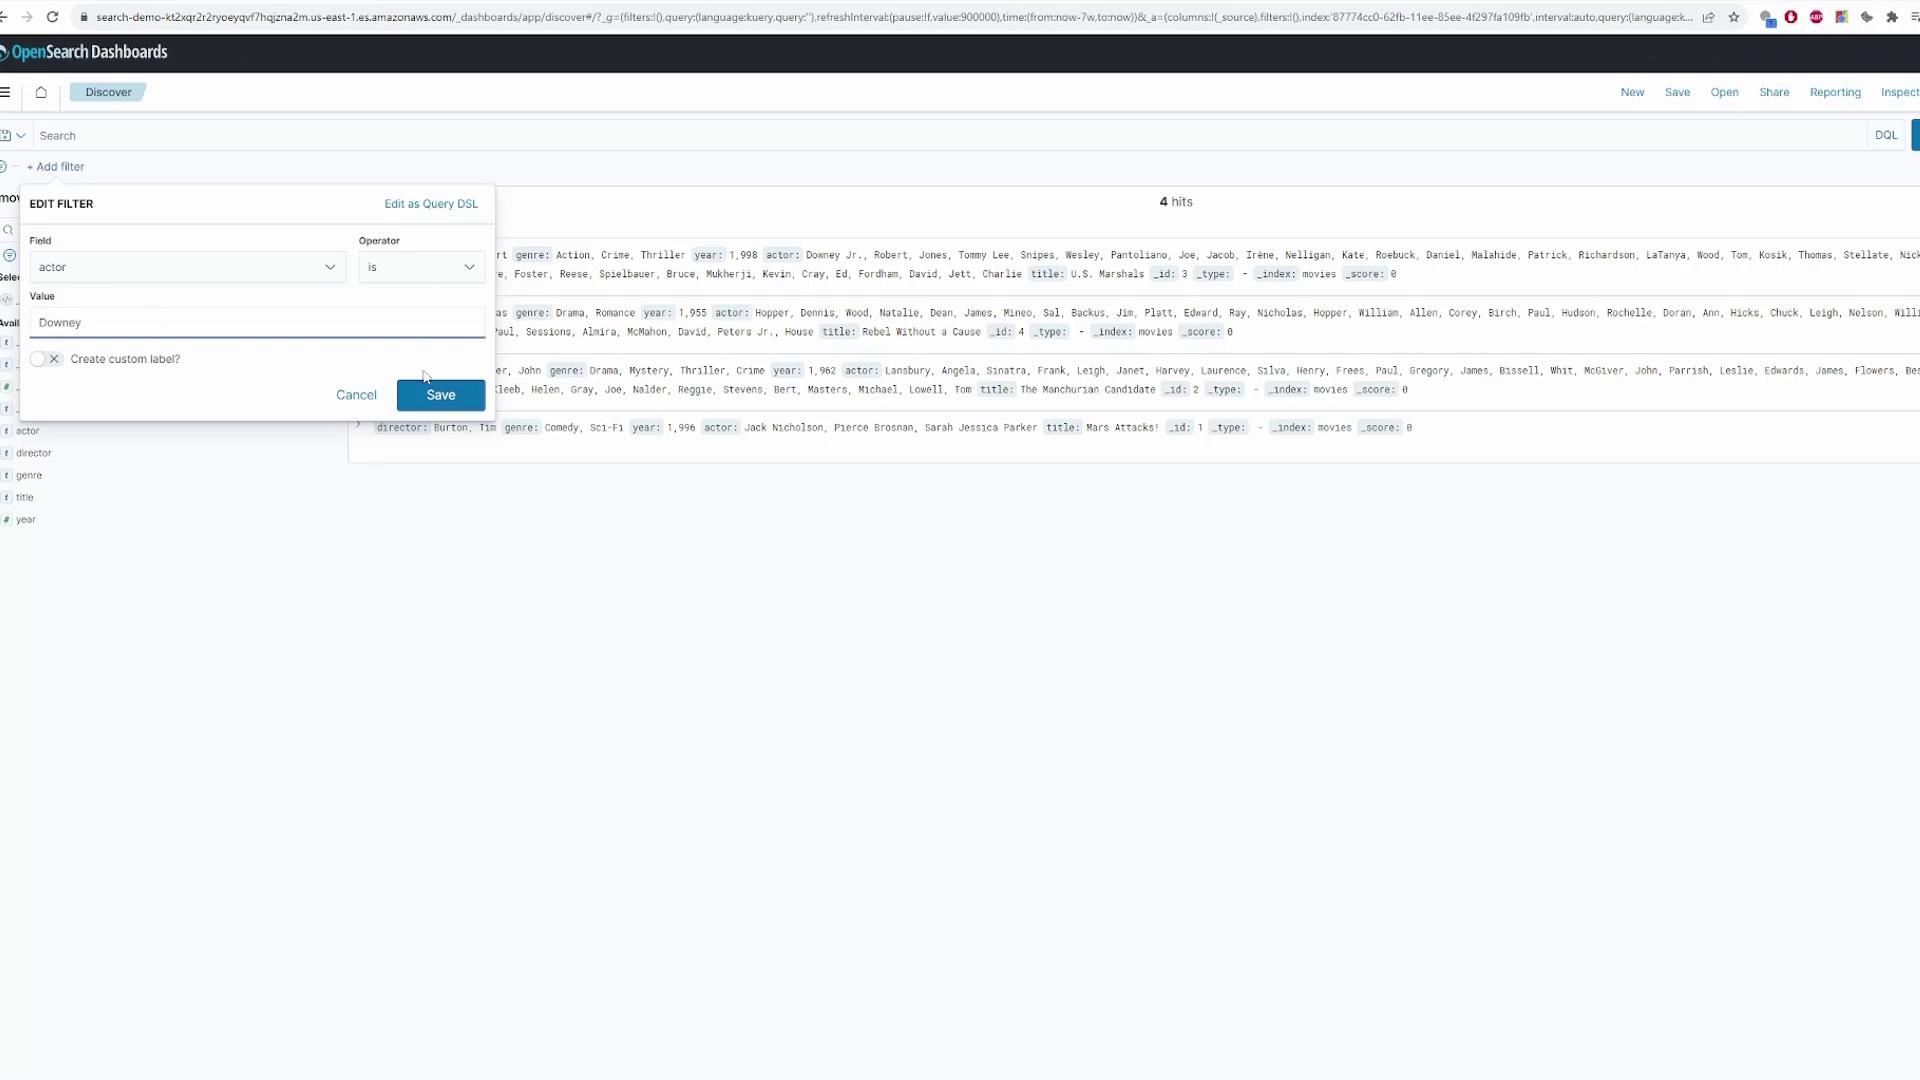The height and width of the screenshot is (1080, 1920).
Task: Click the AdBlock Plus extension icon
Action: pyautogui.click(x=1816, y=17)
